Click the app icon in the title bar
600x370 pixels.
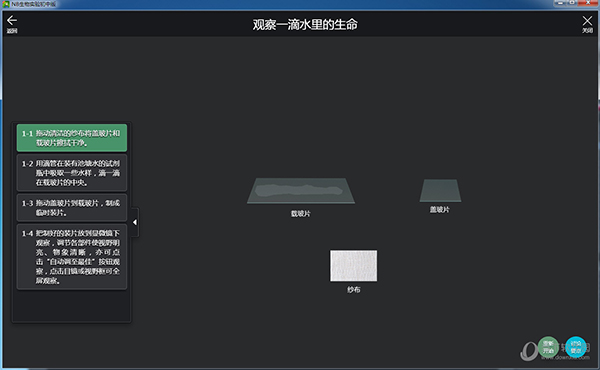6,4
